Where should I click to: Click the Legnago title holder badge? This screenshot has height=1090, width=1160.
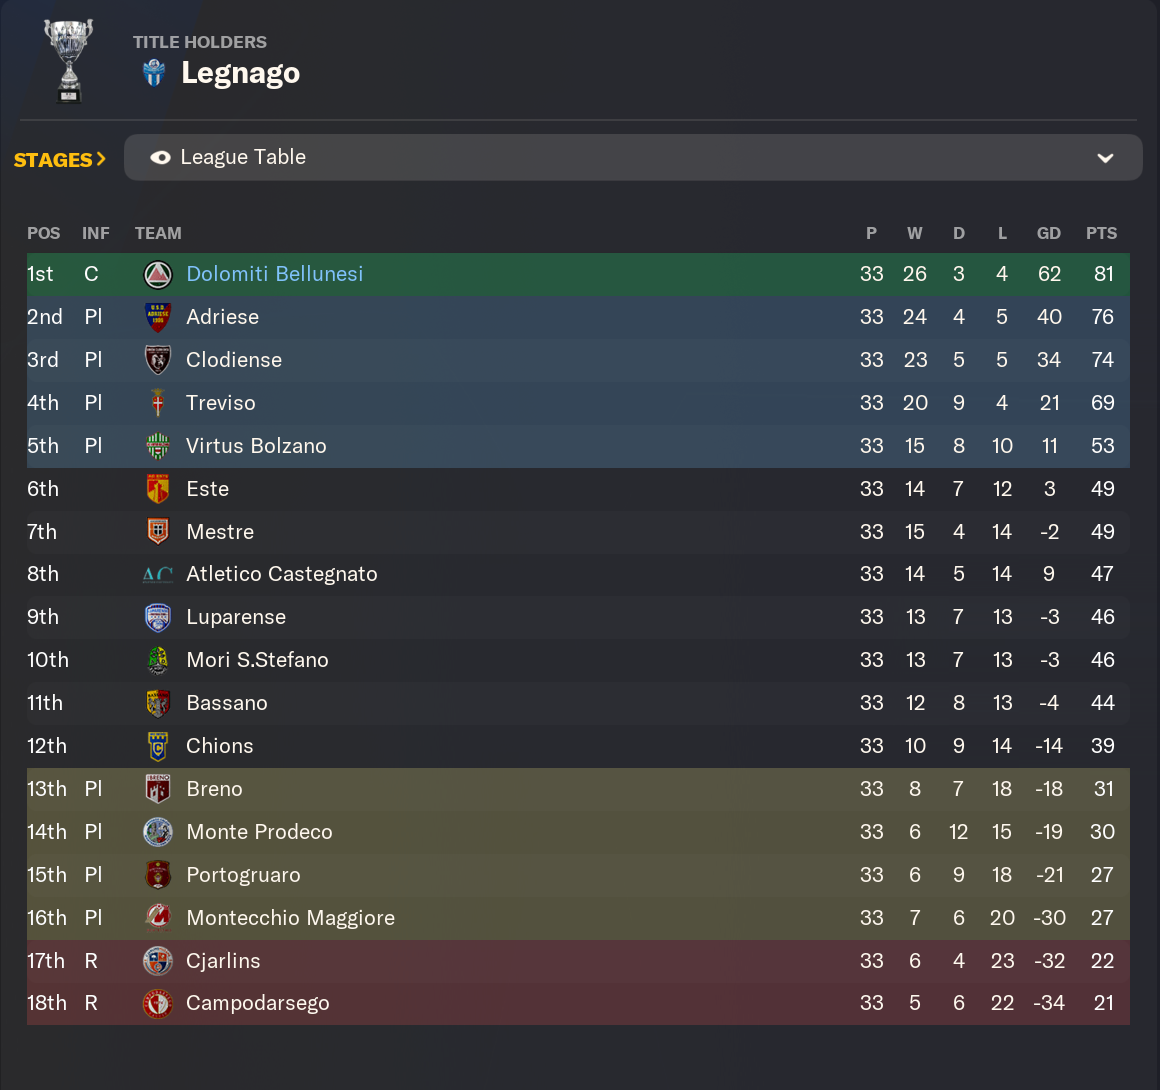click(x=154, y=73)
